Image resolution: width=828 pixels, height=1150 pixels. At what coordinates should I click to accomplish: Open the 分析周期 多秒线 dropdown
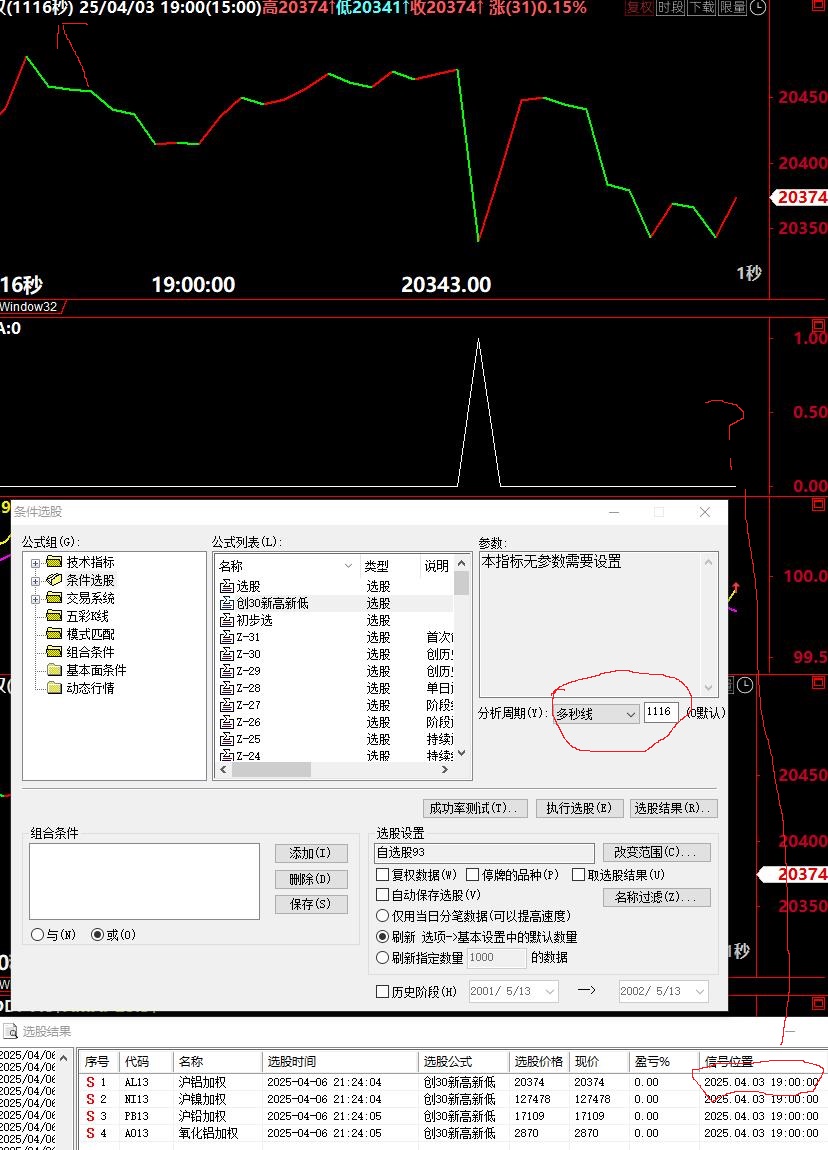pyautogui.click(x=596, y=714)
